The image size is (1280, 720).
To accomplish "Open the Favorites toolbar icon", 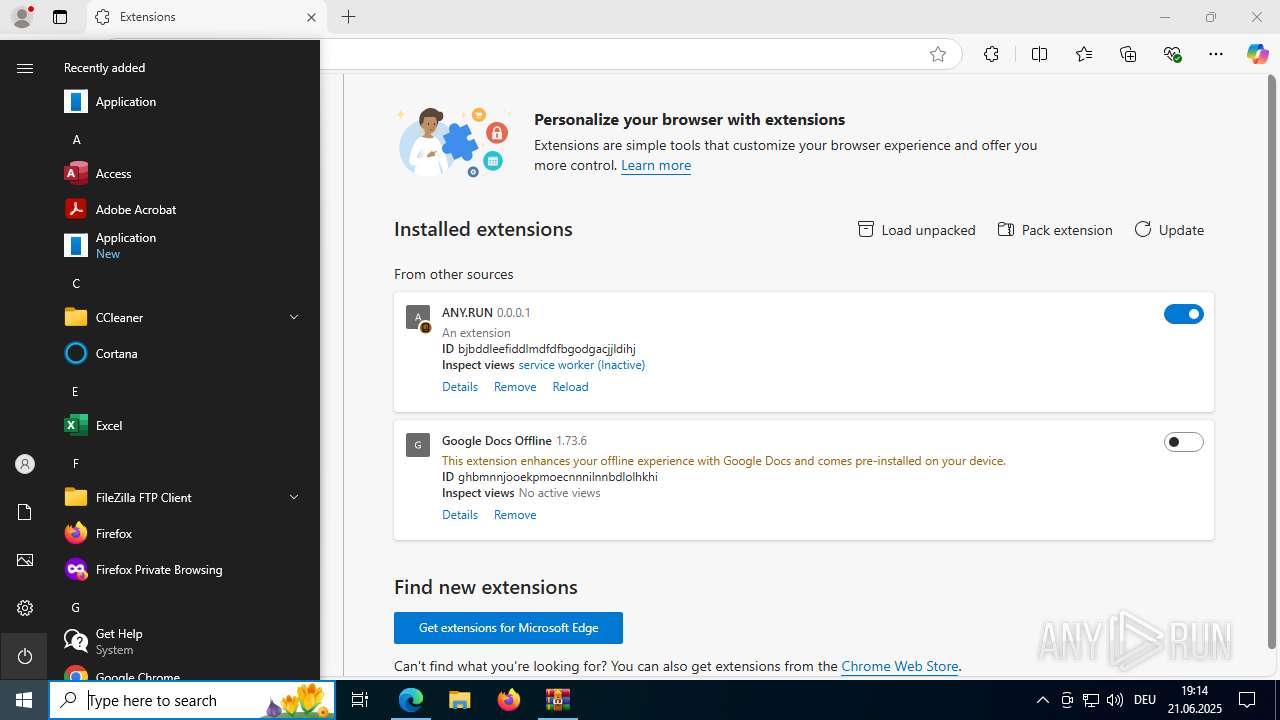I will (1084, 54).
